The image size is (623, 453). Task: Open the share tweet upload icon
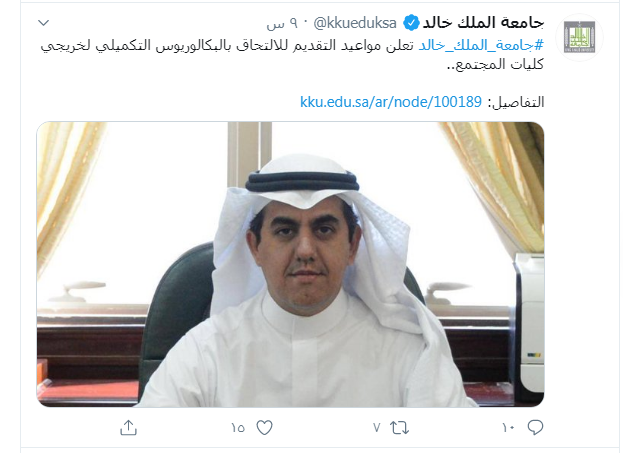(128, 428)
